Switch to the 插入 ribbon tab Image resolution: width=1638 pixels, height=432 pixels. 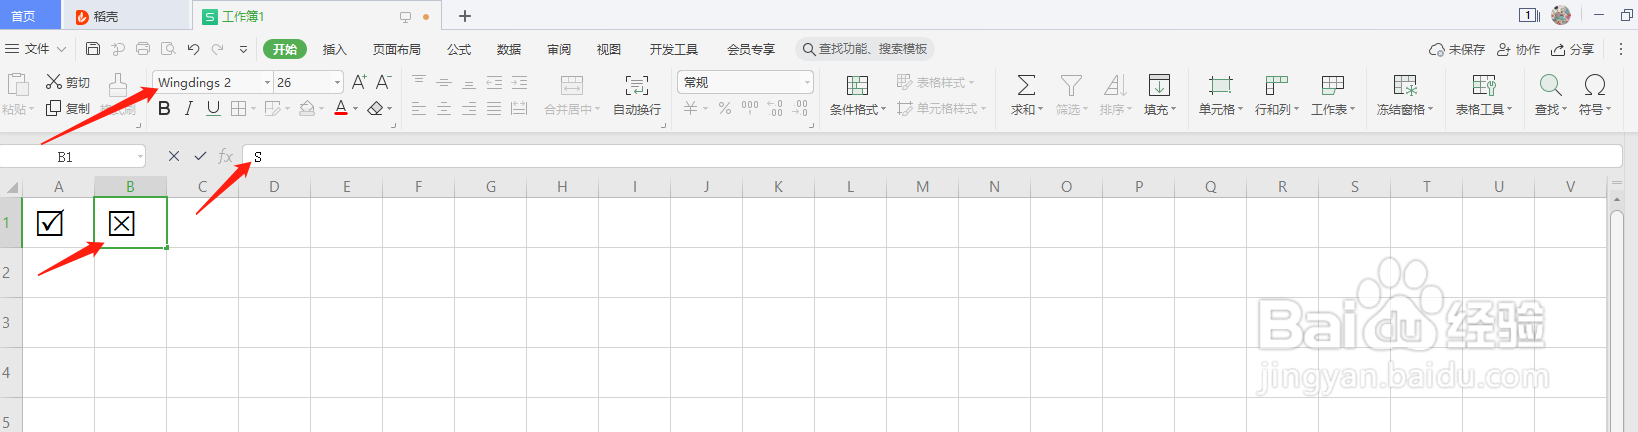pyautogui.click(x=334, y=49)
